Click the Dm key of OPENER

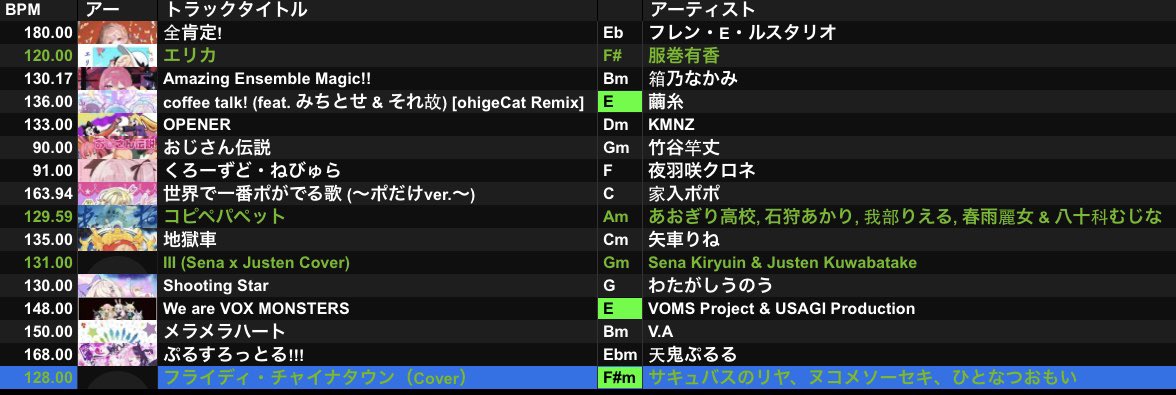pyautogui.click(x=615, y=124)
